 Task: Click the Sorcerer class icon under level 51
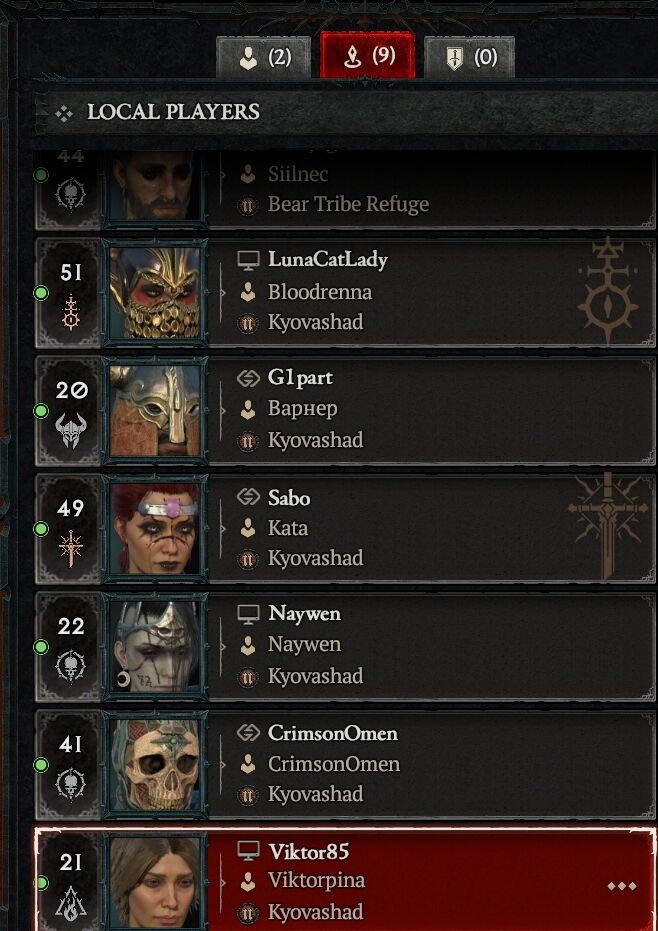click(71, 312)
